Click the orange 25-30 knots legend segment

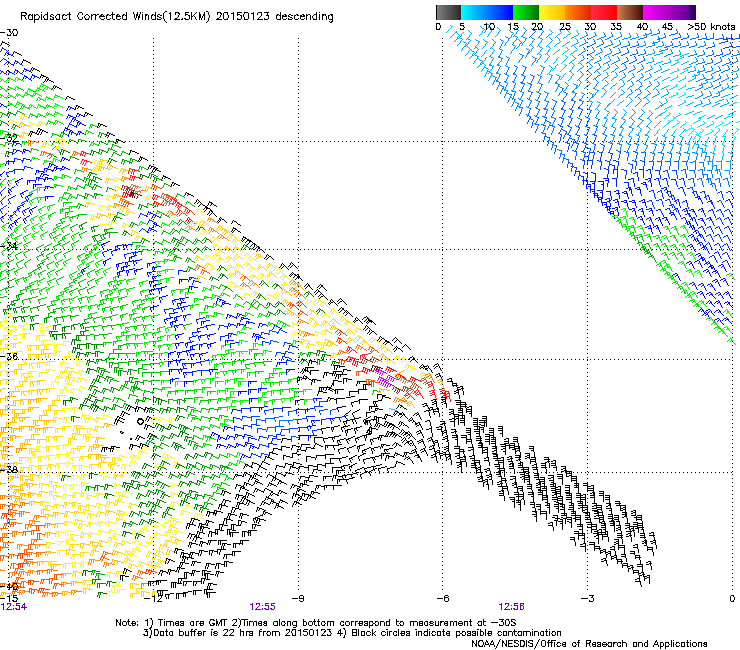coord(578,12)
